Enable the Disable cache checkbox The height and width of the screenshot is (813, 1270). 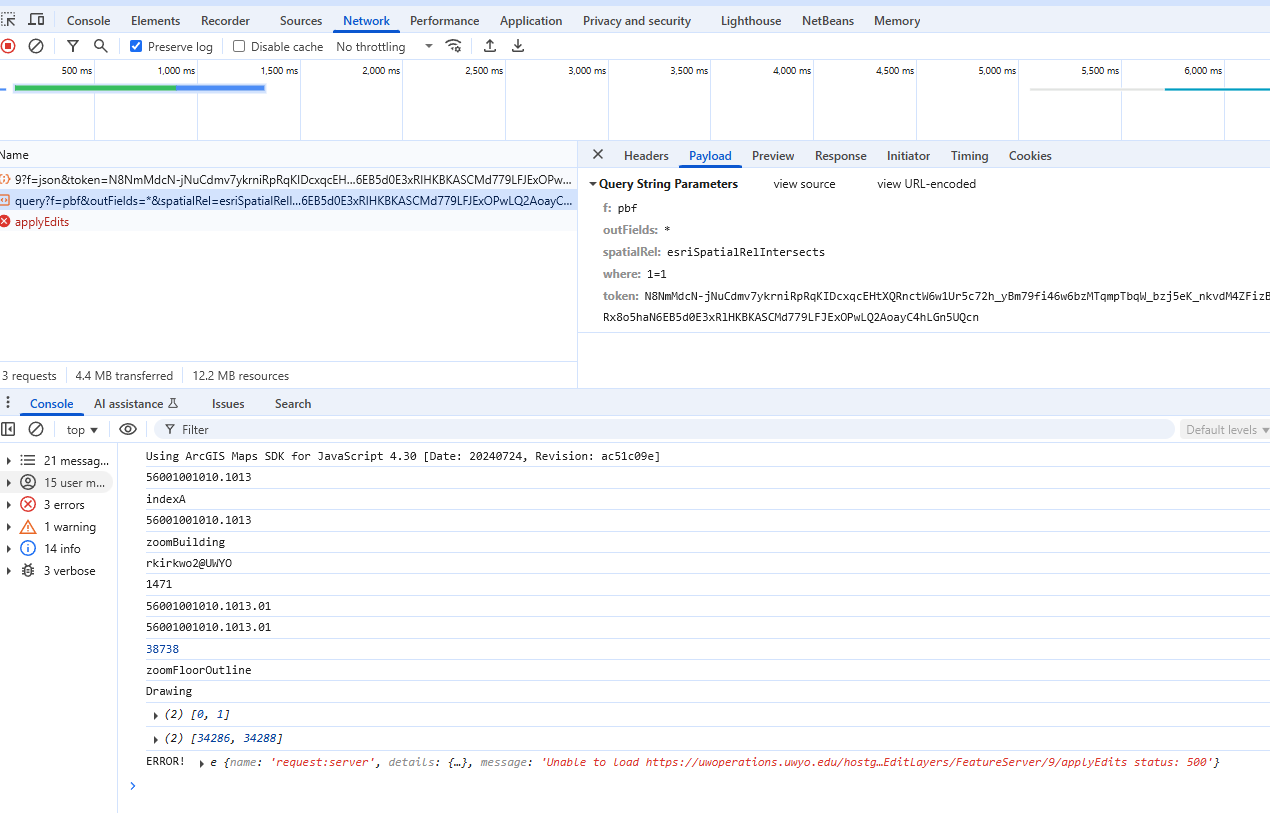coord(238,46)
